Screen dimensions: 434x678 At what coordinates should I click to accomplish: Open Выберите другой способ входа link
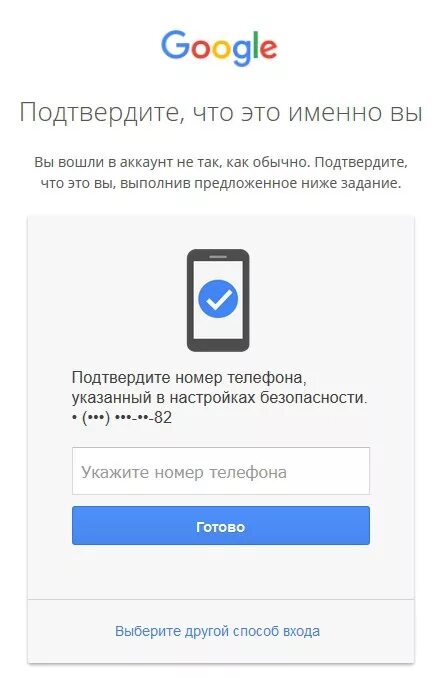click(217, 631)
